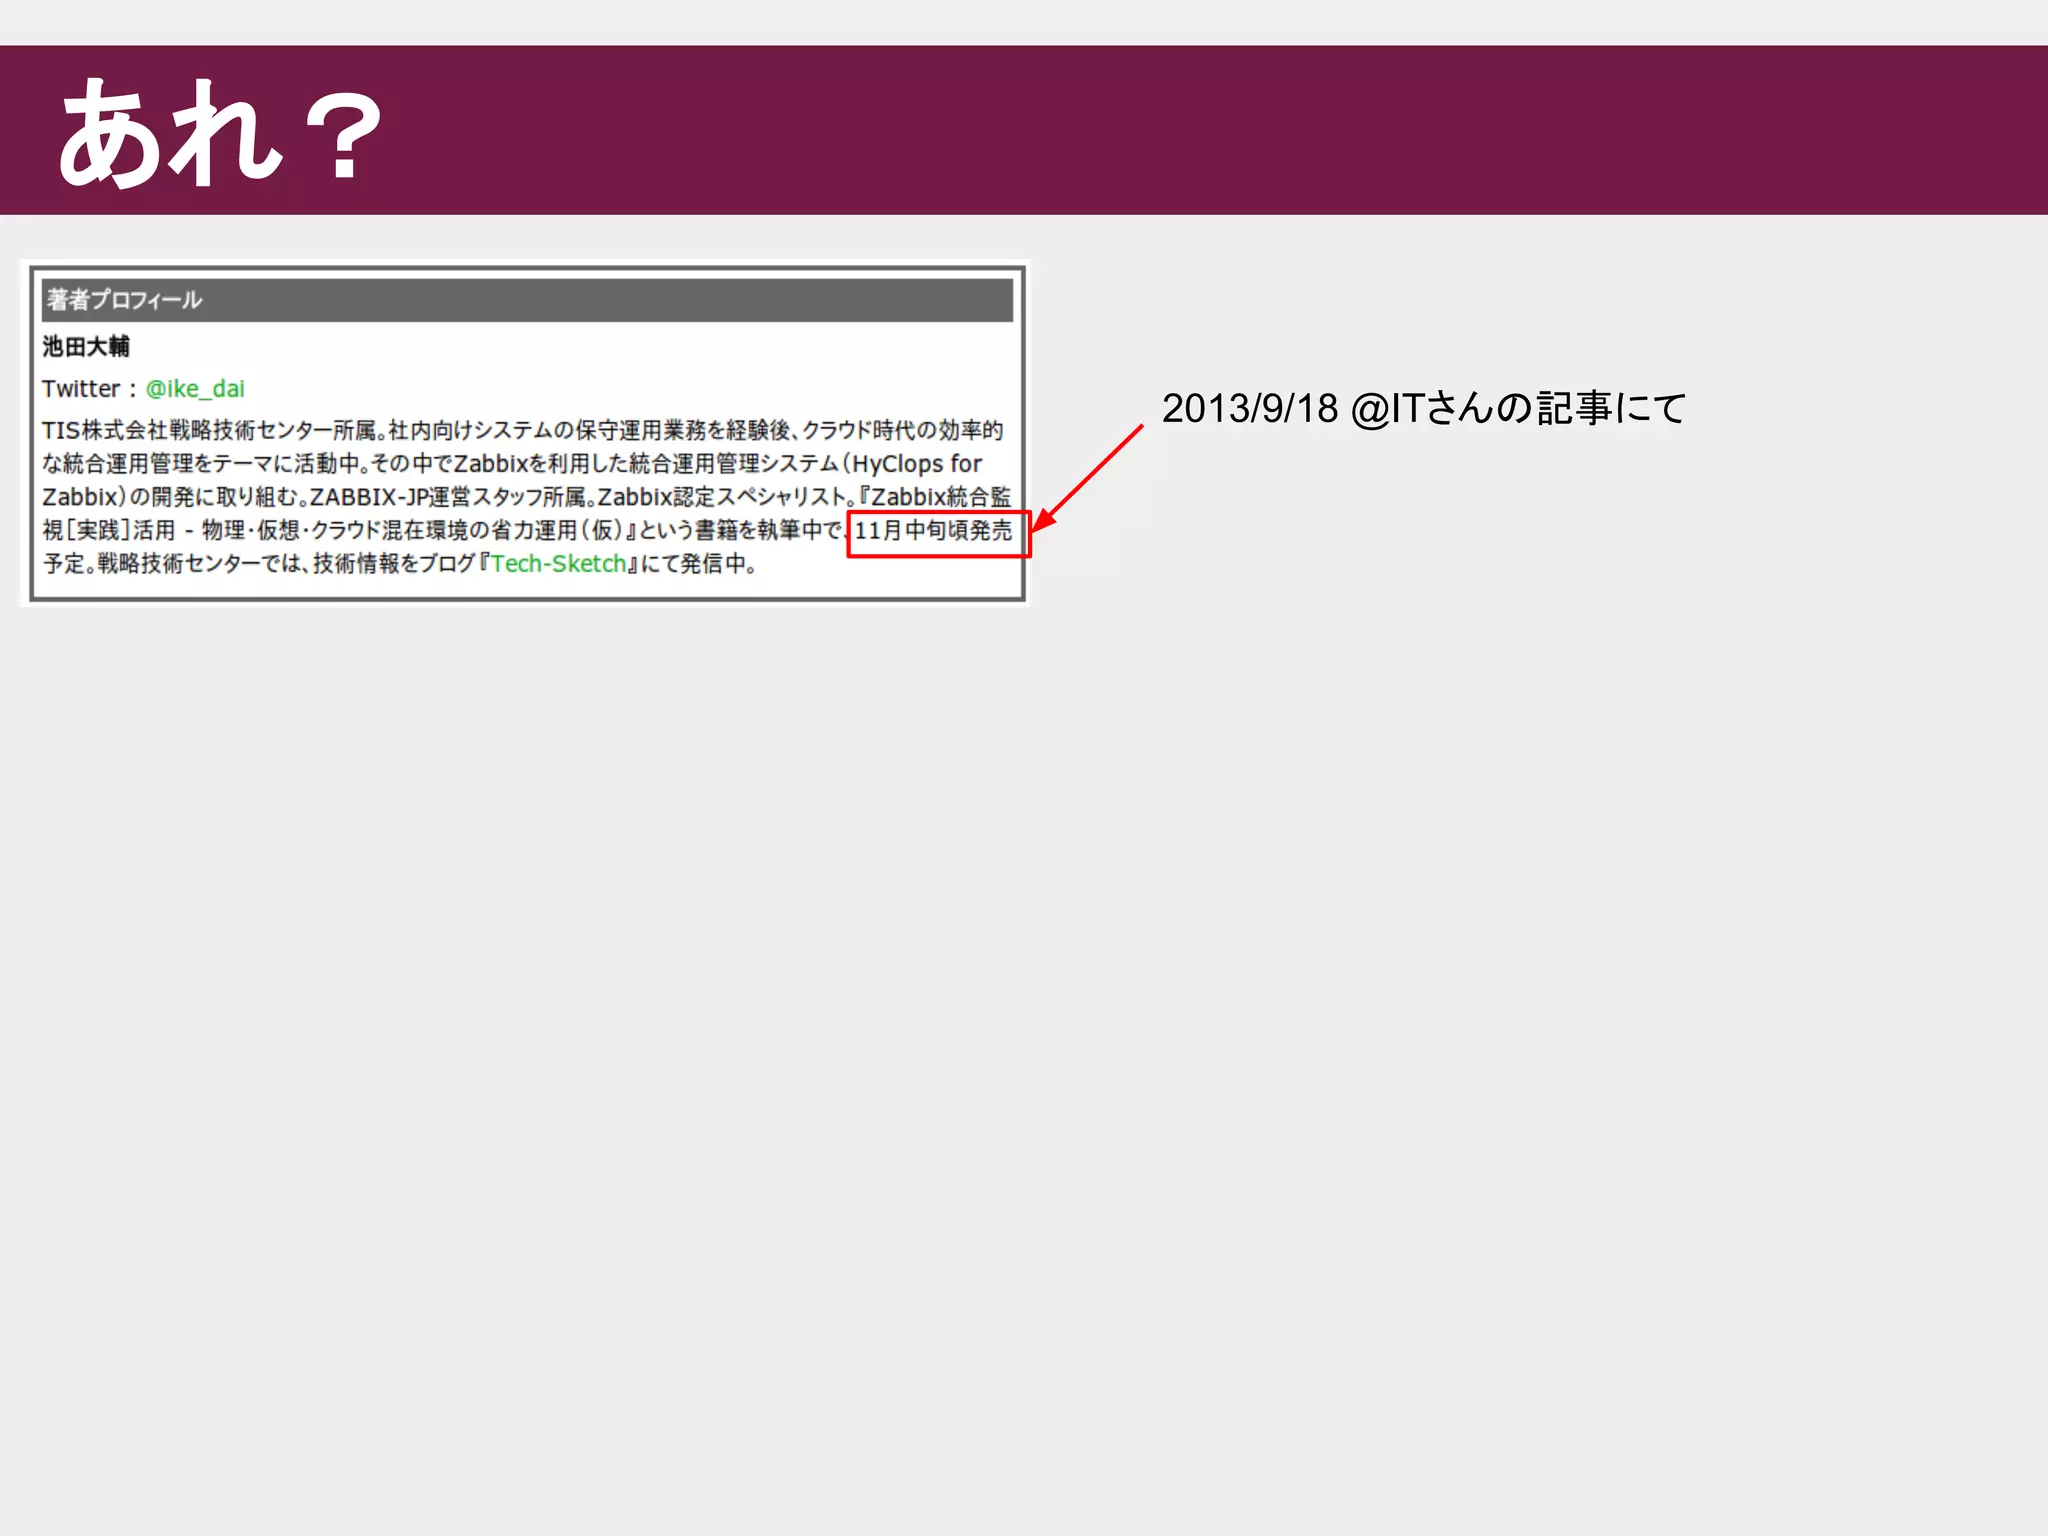Click 予定 at the start of the last line

click(x=64, y=564)
